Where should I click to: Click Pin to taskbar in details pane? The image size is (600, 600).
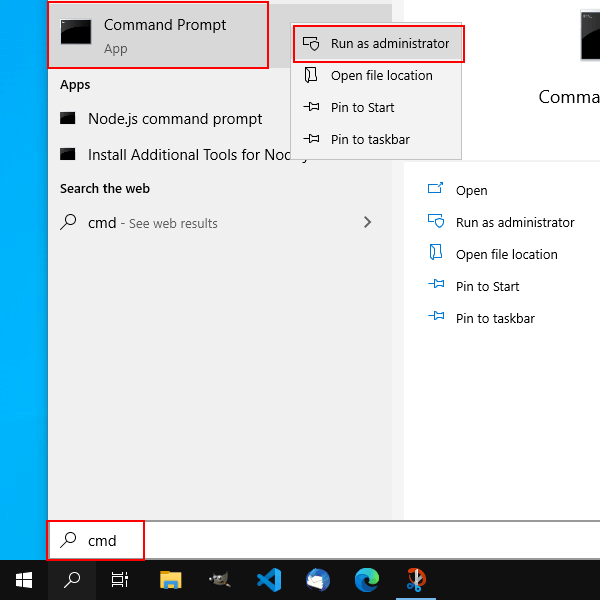tap(495, 318)
